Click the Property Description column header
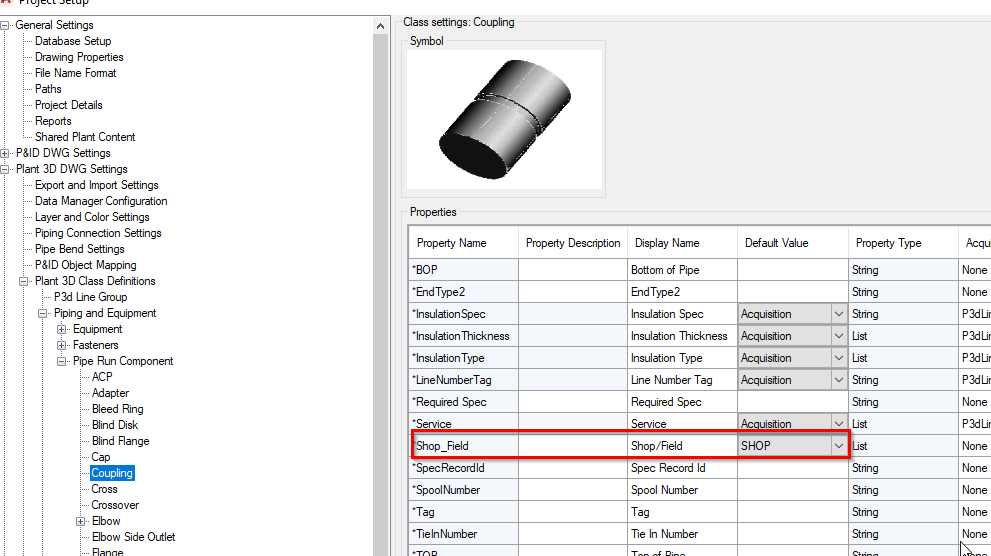The image size is (991, 556). 573,243
